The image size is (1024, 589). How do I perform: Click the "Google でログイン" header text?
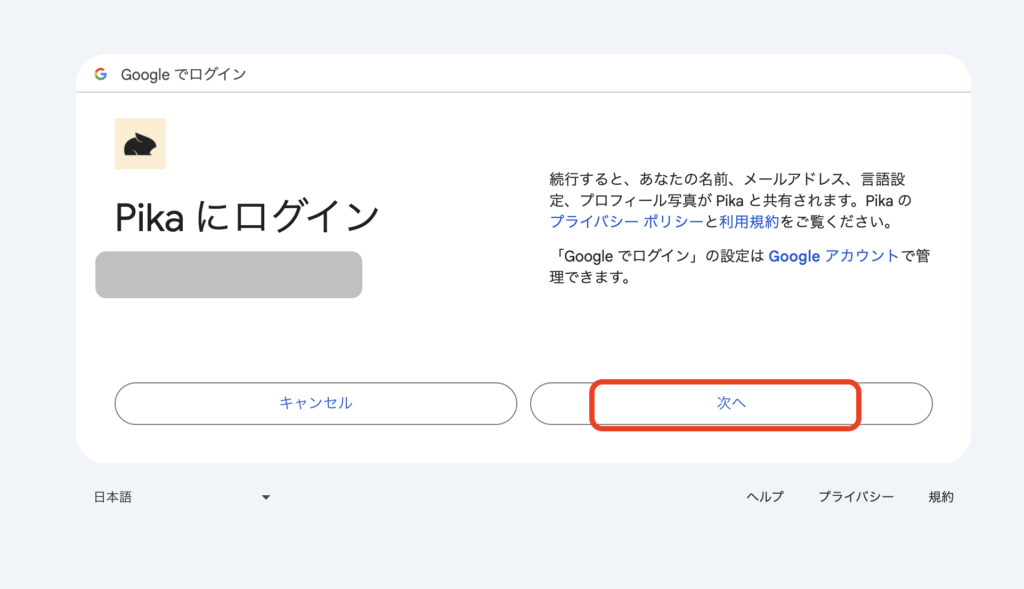point(183,75)
